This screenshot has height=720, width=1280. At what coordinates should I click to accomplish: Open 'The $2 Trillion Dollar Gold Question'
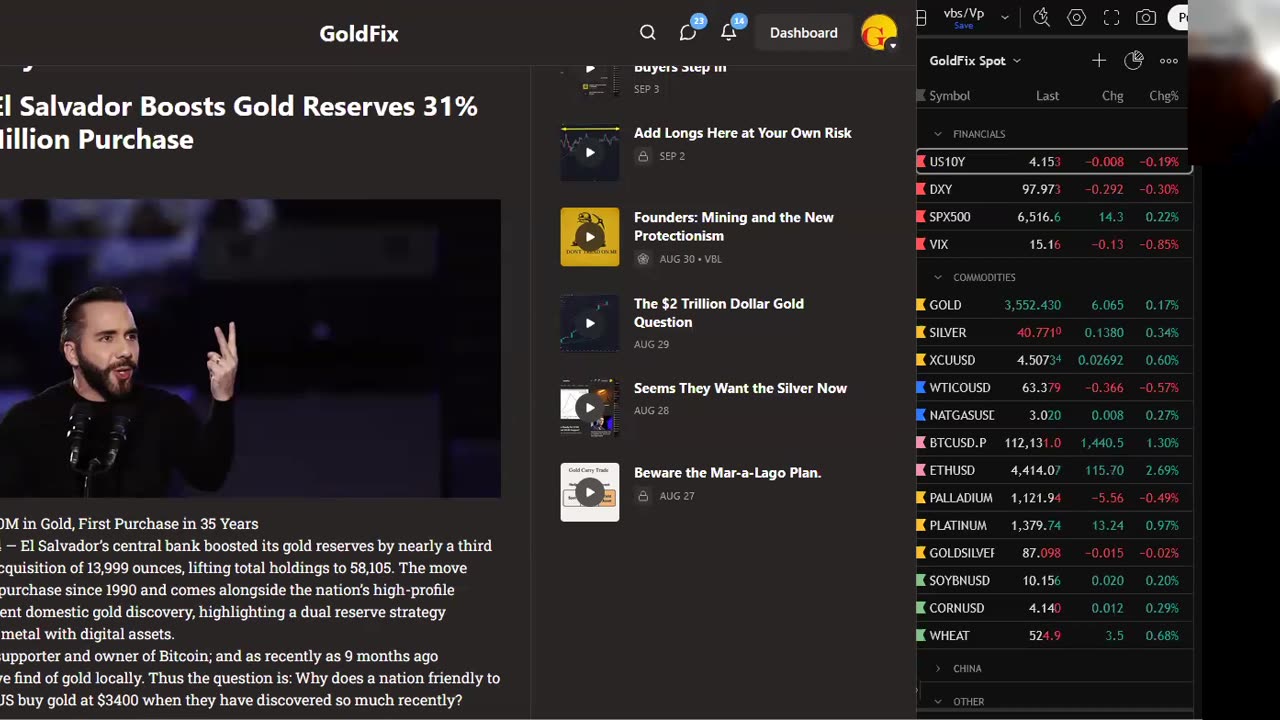coord(719,313)
